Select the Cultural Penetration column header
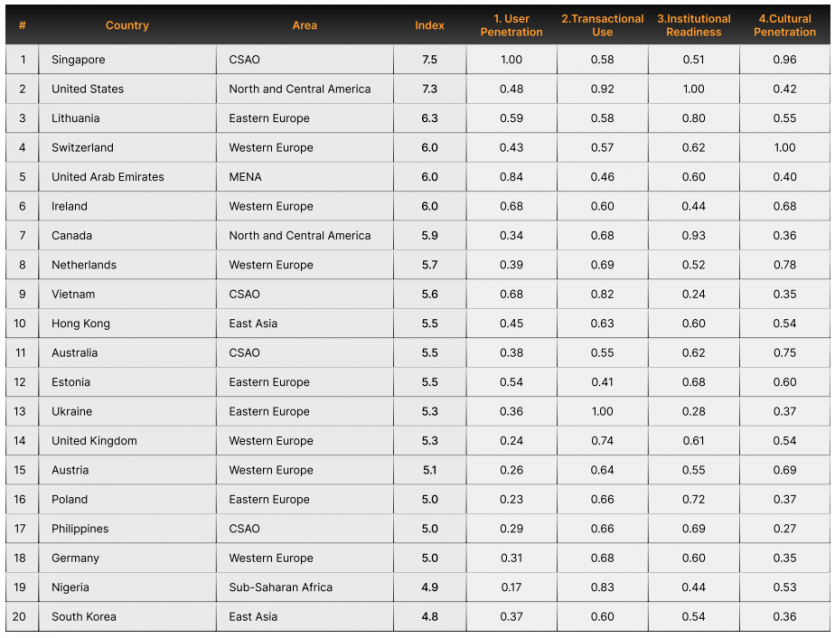This screenshot has height=638, width=835. click(x=785, y=25)
